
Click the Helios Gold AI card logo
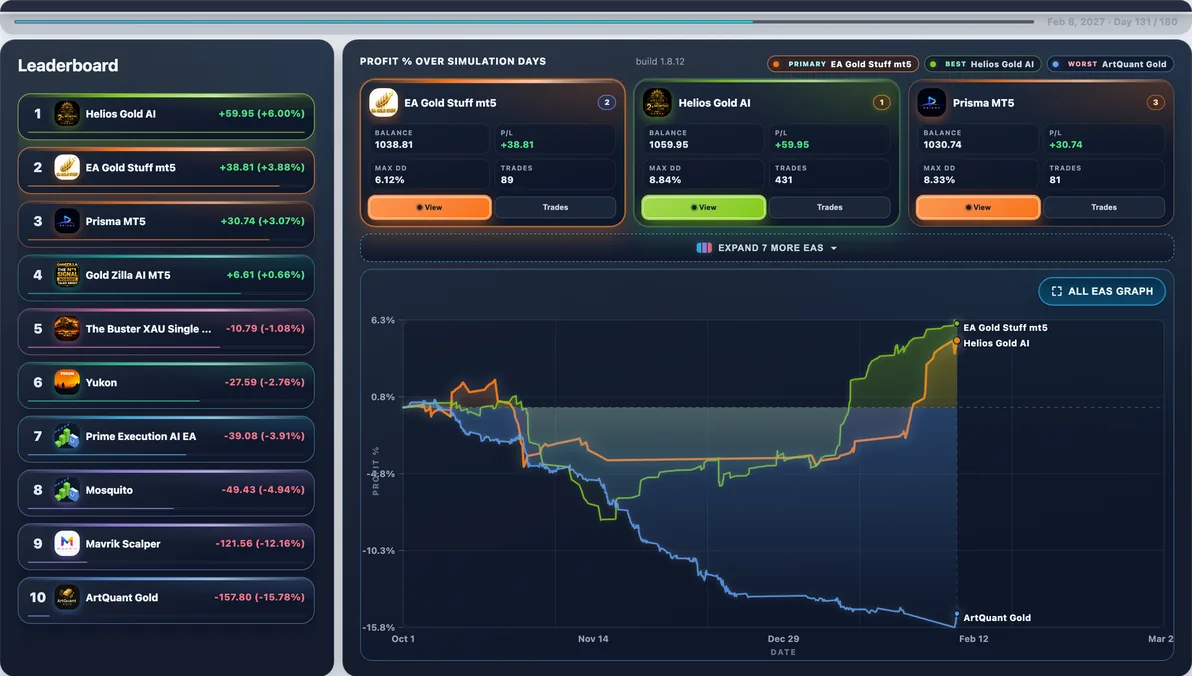(657, 103)
